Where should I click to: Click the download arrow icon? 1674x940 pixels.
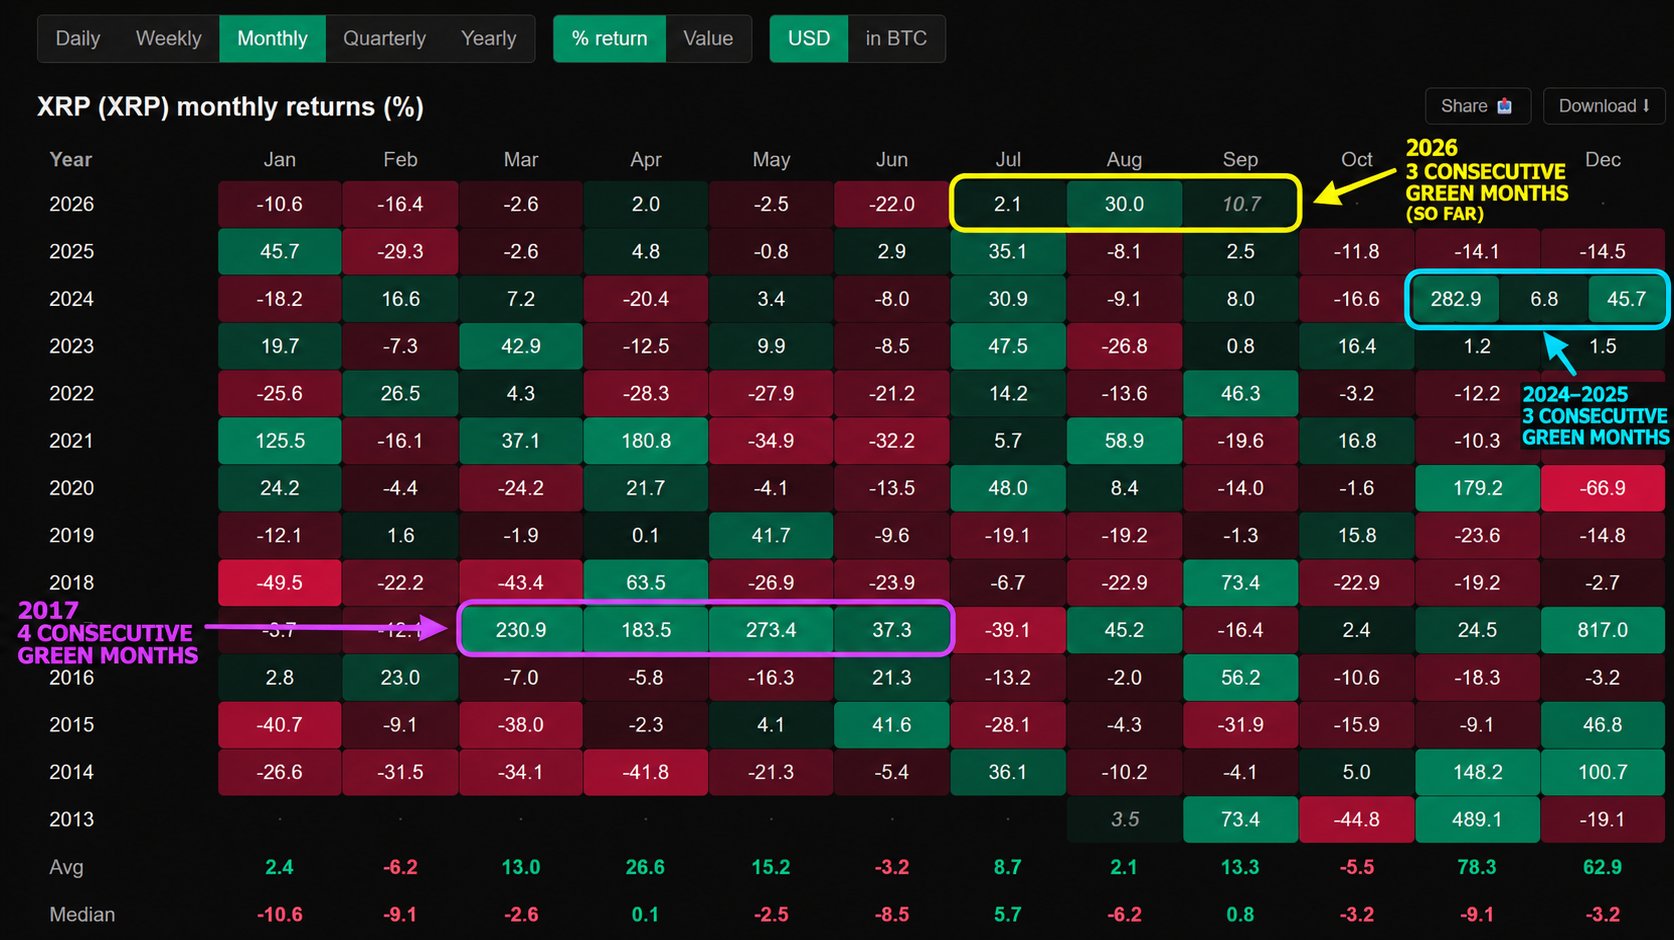[1646, 106]
